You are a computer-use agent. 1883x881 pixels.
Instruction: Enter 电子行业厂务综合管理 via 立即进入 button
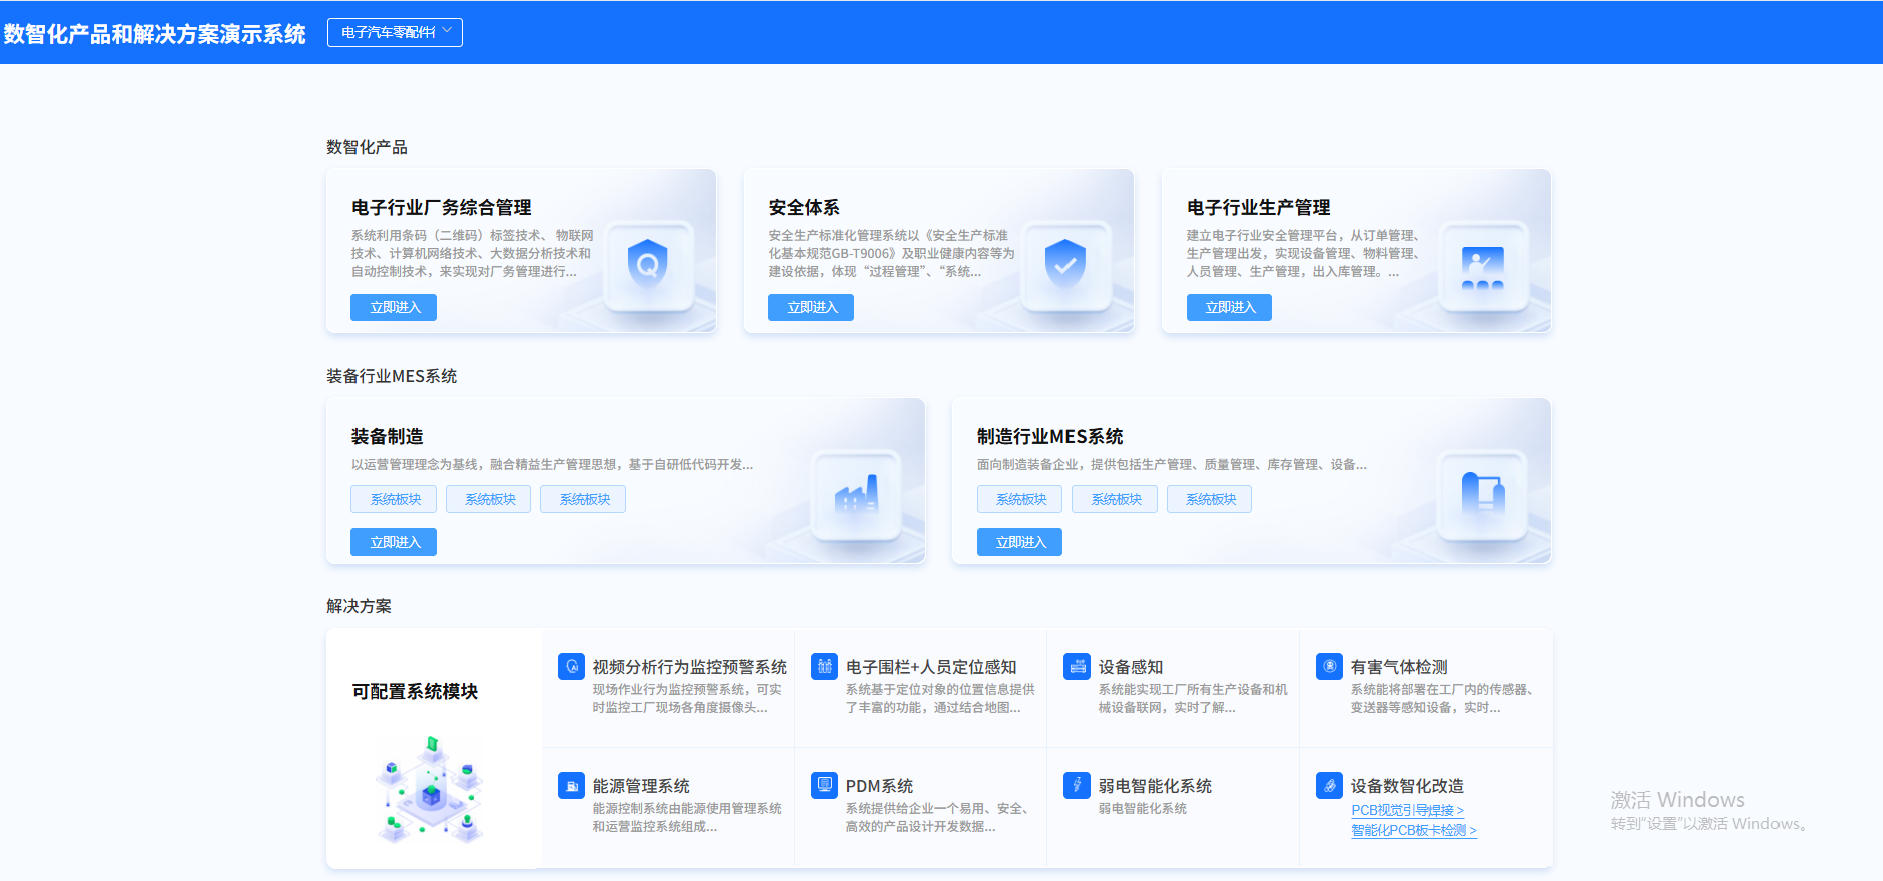(393, 307)
